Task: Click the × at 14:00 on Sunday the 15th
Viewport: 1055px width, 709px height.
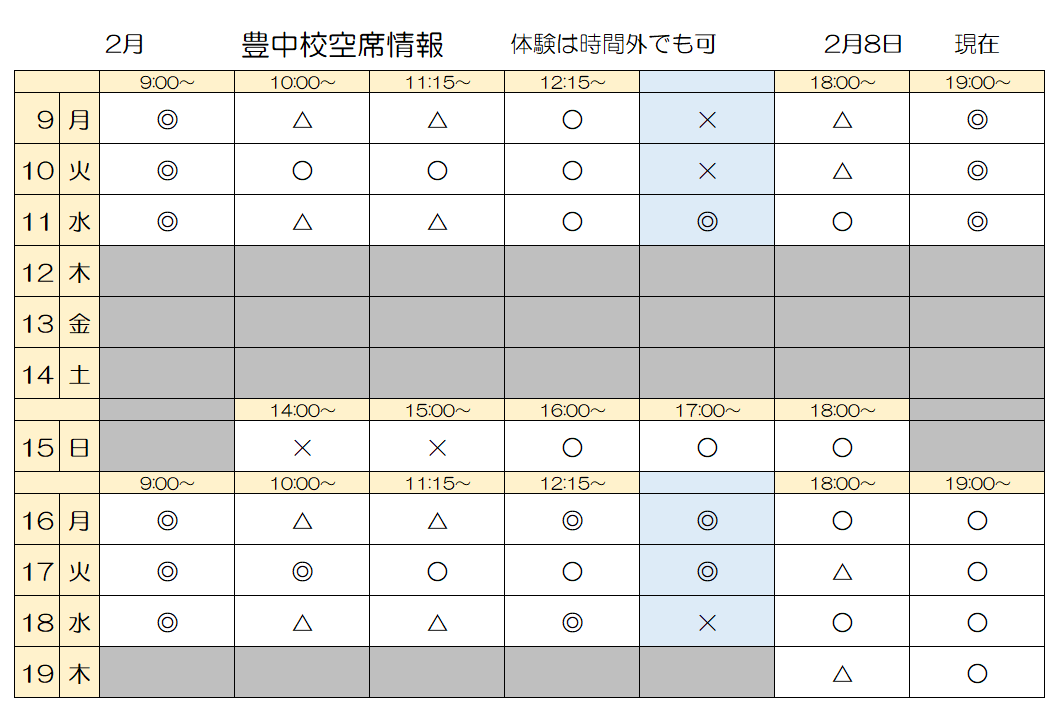Action: coord(302,448)
